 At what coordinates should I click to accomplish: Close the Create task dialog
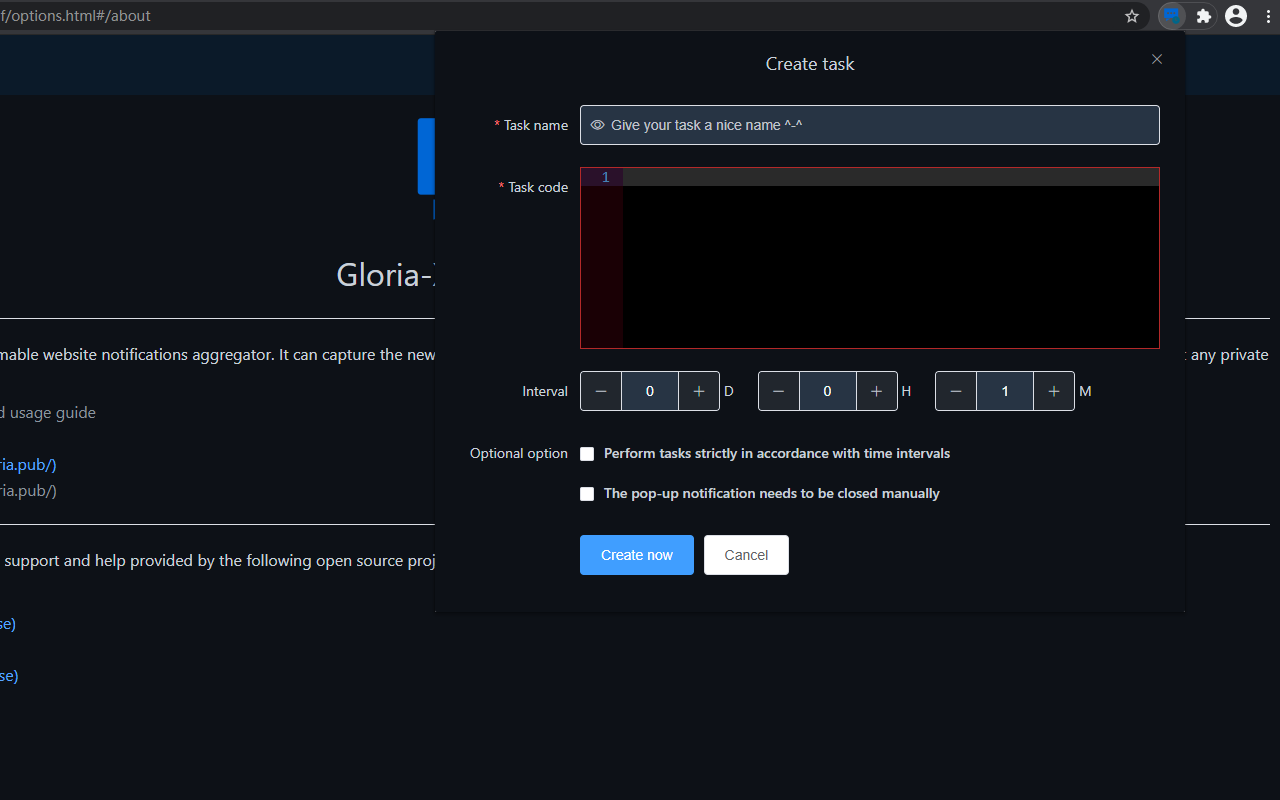(1157, 59)
